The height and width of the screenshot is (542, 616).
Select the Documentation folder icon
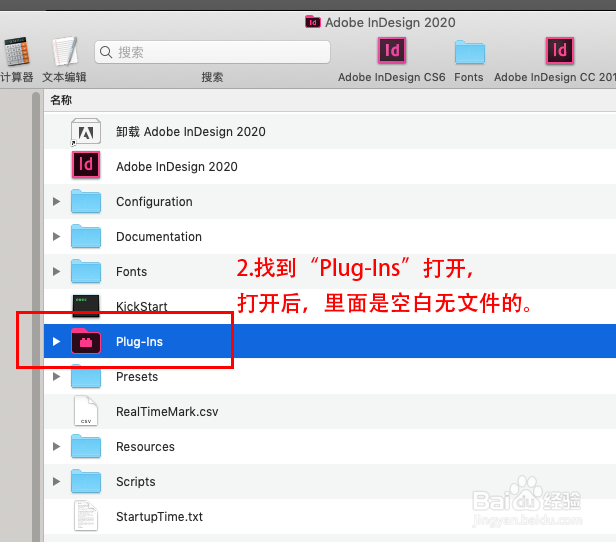point(86,236)
